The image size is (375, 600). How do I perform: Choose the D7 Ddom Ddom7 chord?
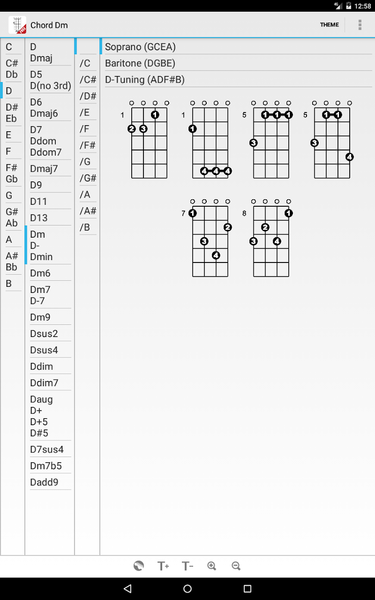click(50, 141)
